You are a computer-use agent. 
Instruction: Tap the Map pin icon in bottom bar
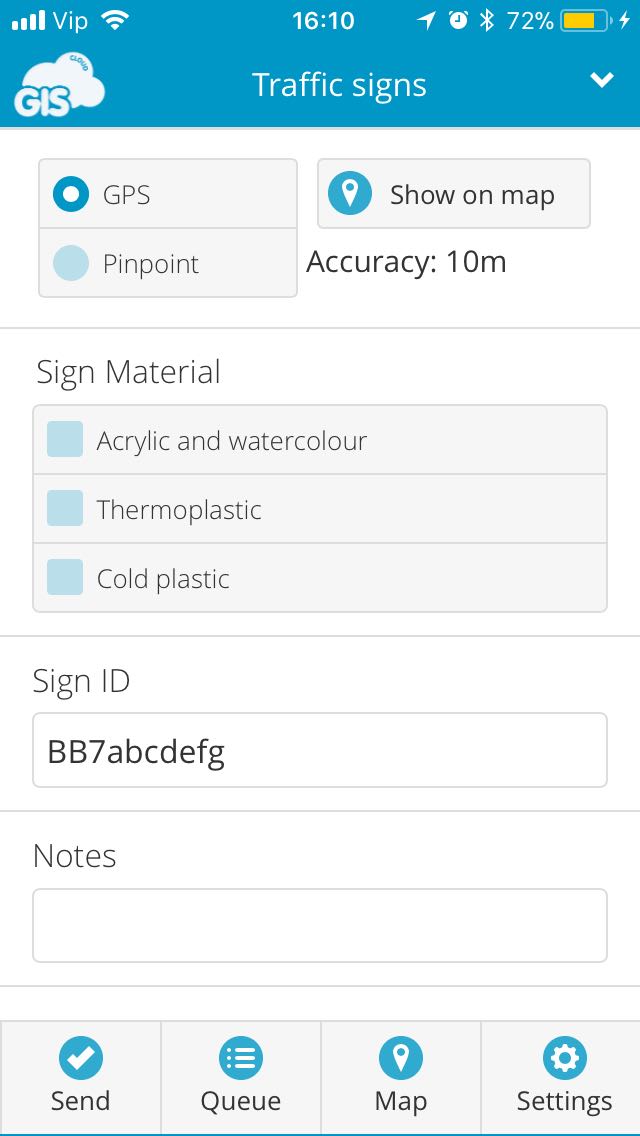pos(401,1058)
